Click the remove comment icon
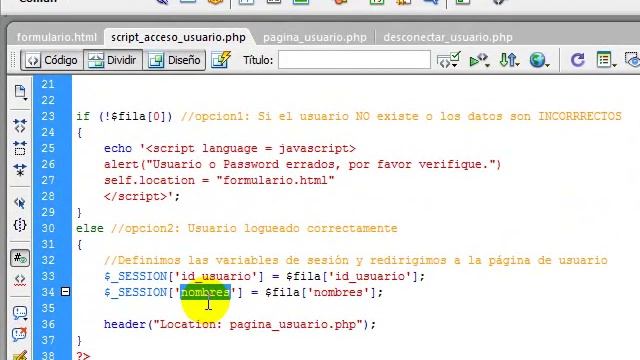The image size is (640, 360). pyautogui.click(x=20, y=334)
